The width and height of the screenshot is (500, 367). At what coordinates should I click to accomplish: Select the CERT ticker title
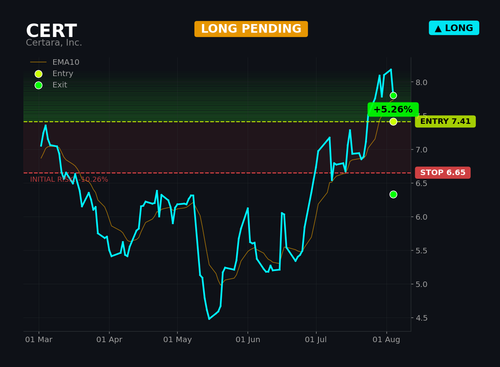(52, 31)
